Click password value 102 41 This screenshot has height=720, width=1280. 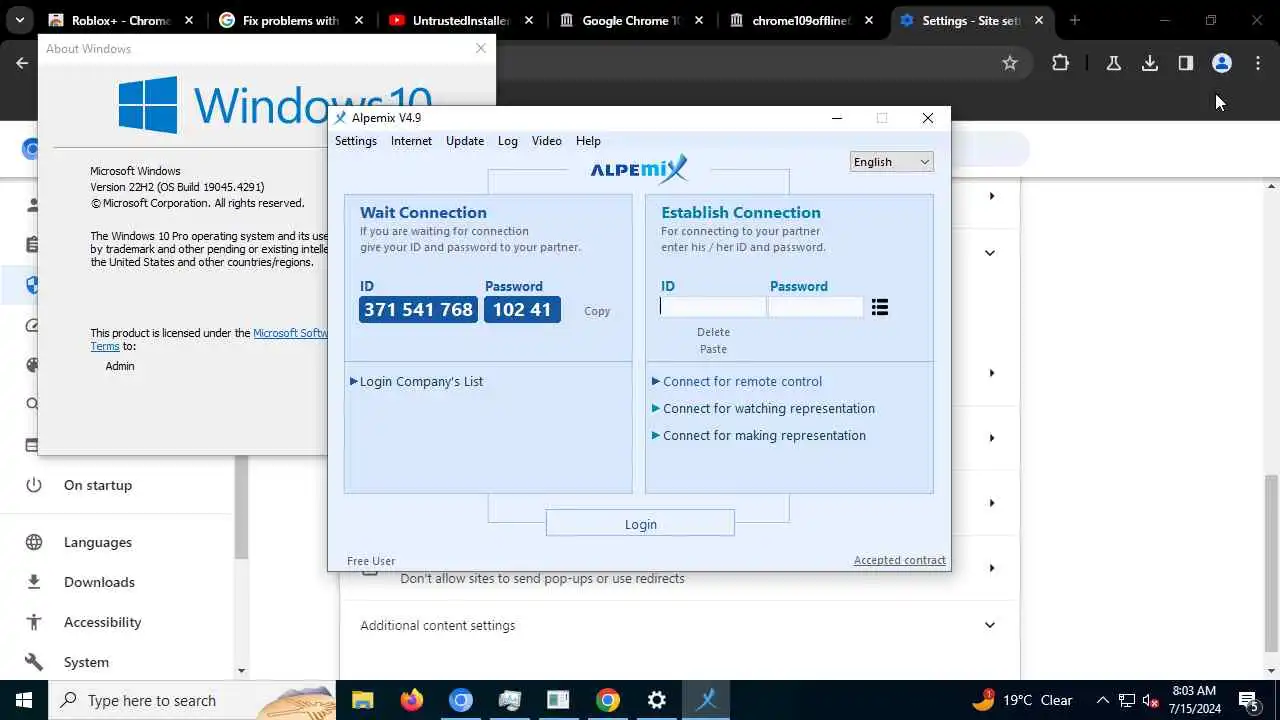[x=522, y=310]
